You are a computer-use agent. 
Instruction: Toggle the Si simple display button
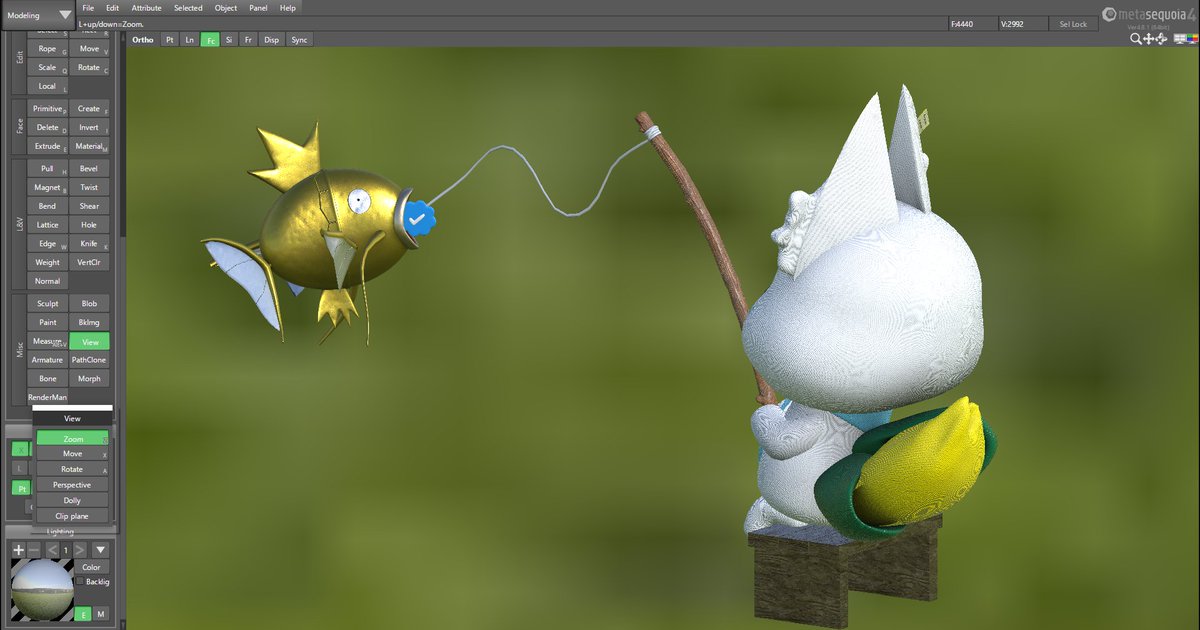229,39
